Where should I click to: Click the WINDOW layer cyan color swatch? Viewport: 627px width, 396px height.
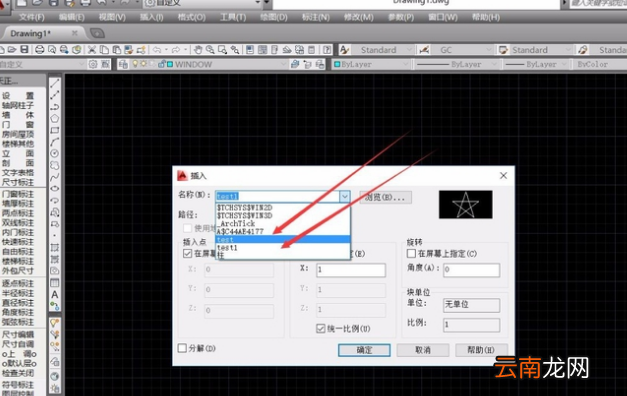point(170,64)
